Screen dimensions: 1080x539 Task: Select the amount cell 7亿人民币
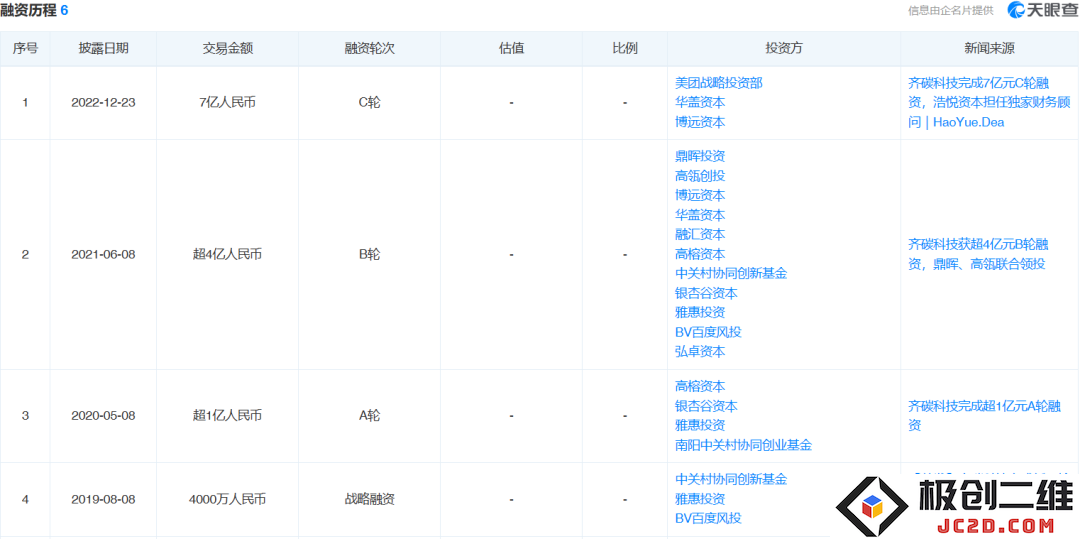[x=227, y=103]
